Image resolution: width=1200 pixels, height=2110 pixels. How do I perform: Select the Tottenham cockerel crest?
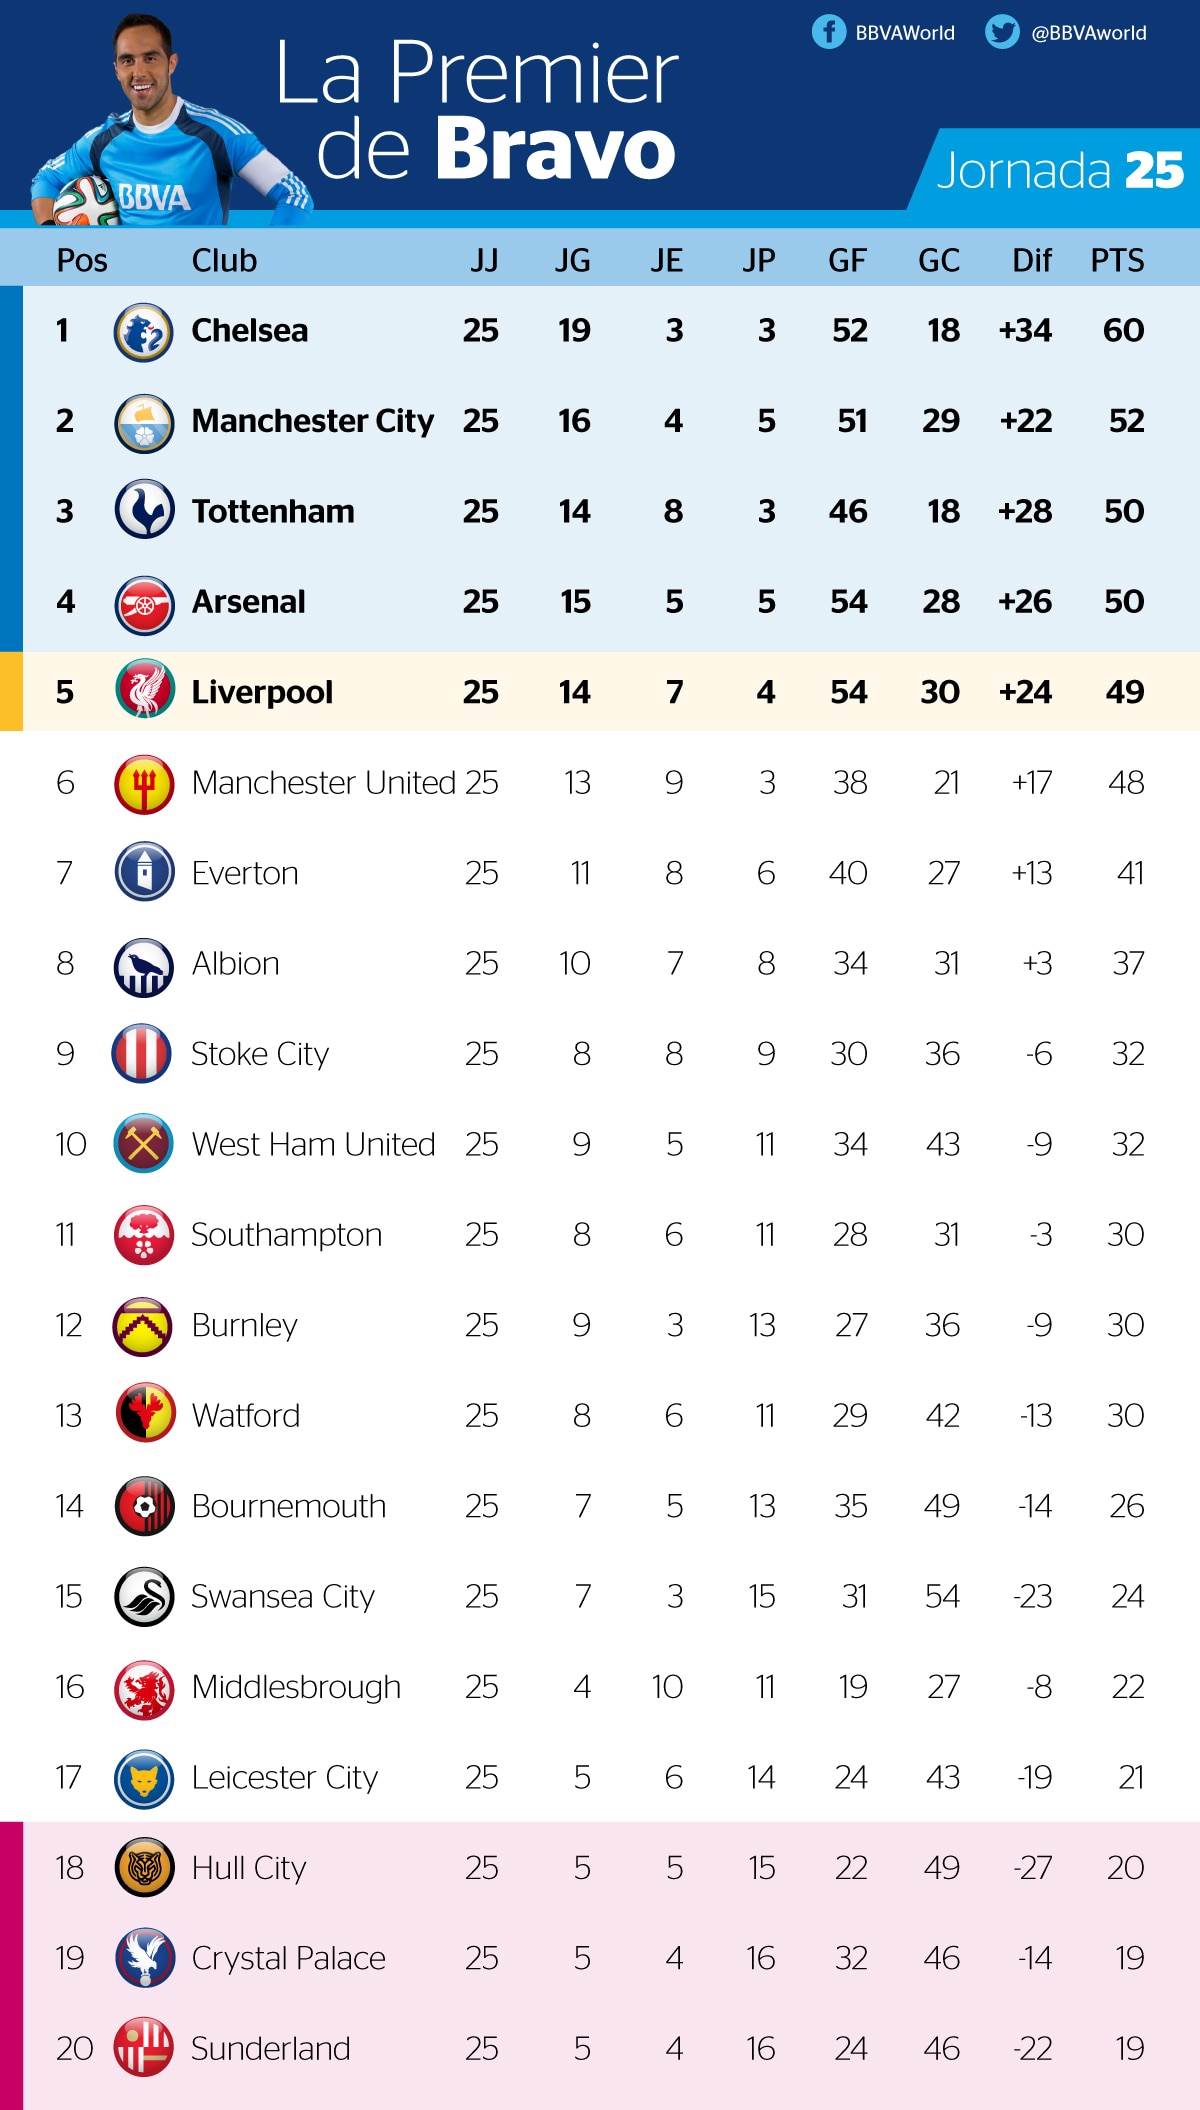(144, 510)
